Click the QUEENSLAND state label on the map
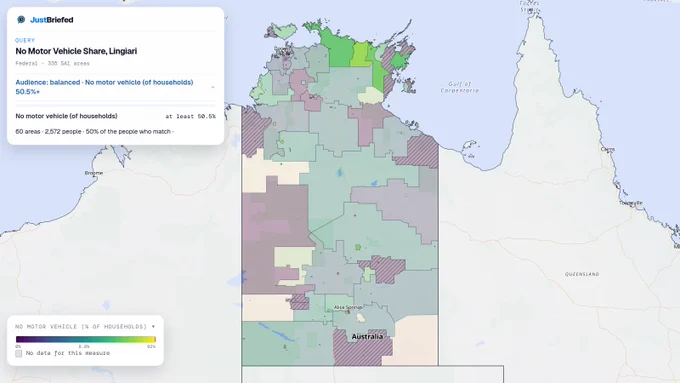The image size is (680, 383). (x=582, y=274)
